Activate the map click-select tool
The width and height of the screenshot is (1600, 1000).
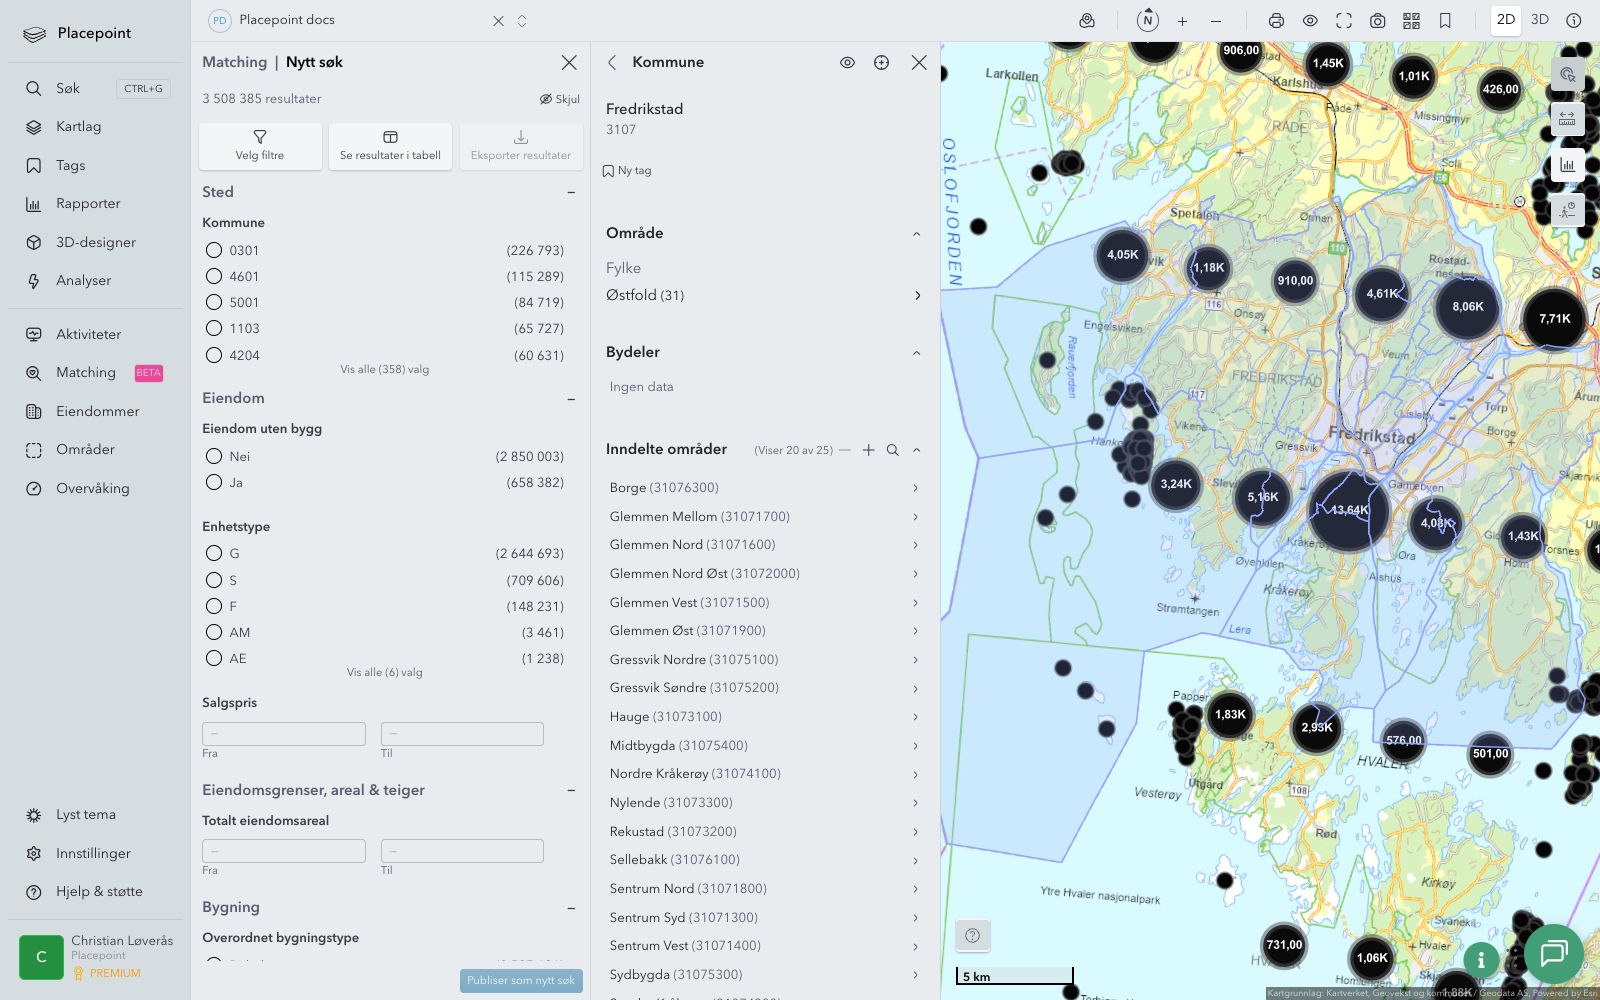click(x=1567, y=74)
